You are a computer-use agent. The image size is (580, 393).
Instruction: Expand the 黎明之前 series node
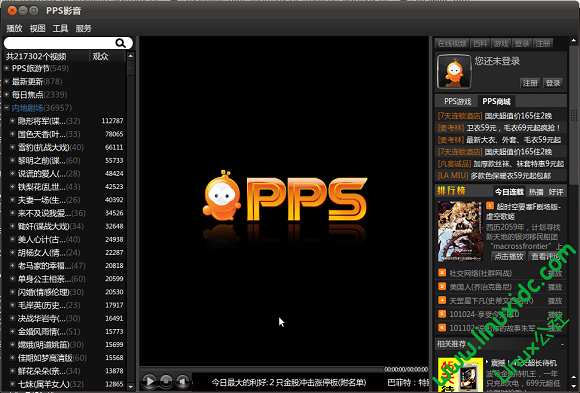tap(13, 160)
